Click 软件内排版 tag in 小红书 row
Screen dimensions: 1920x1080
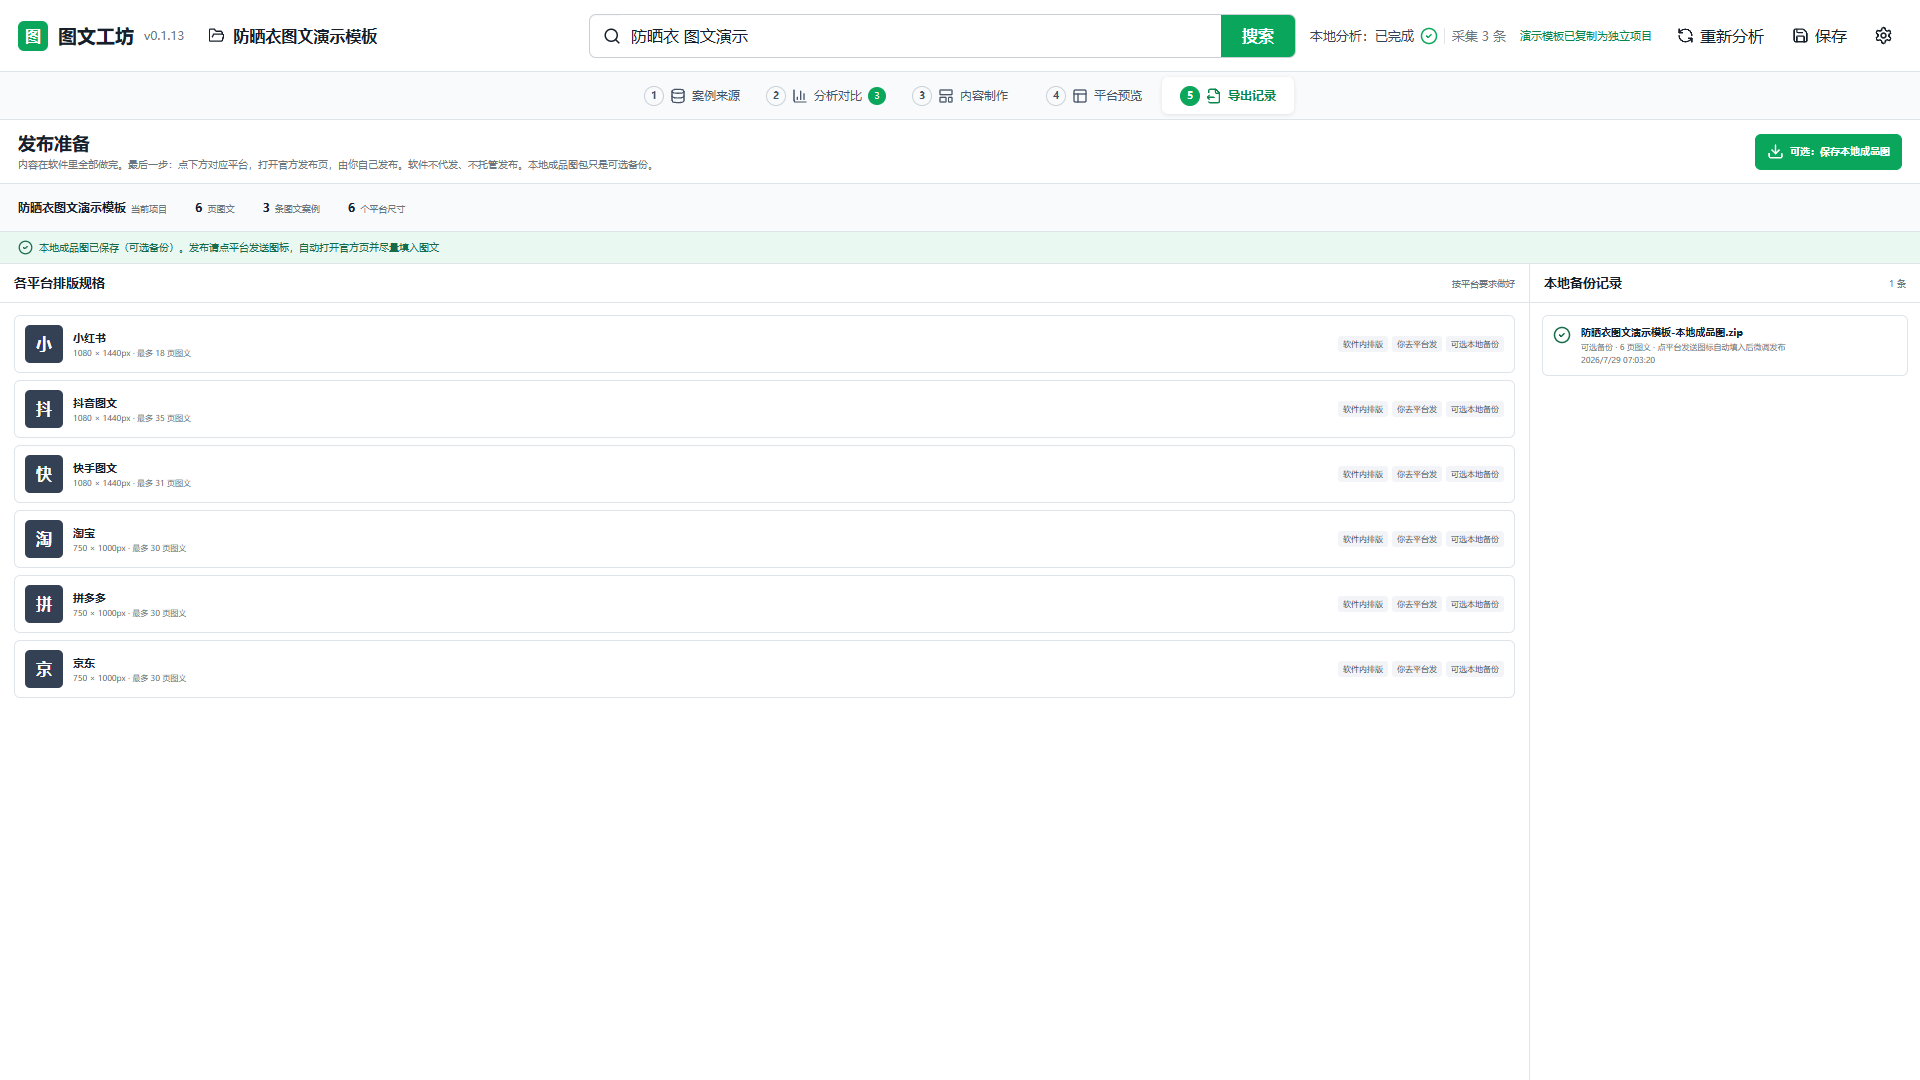click(1363, 345)
